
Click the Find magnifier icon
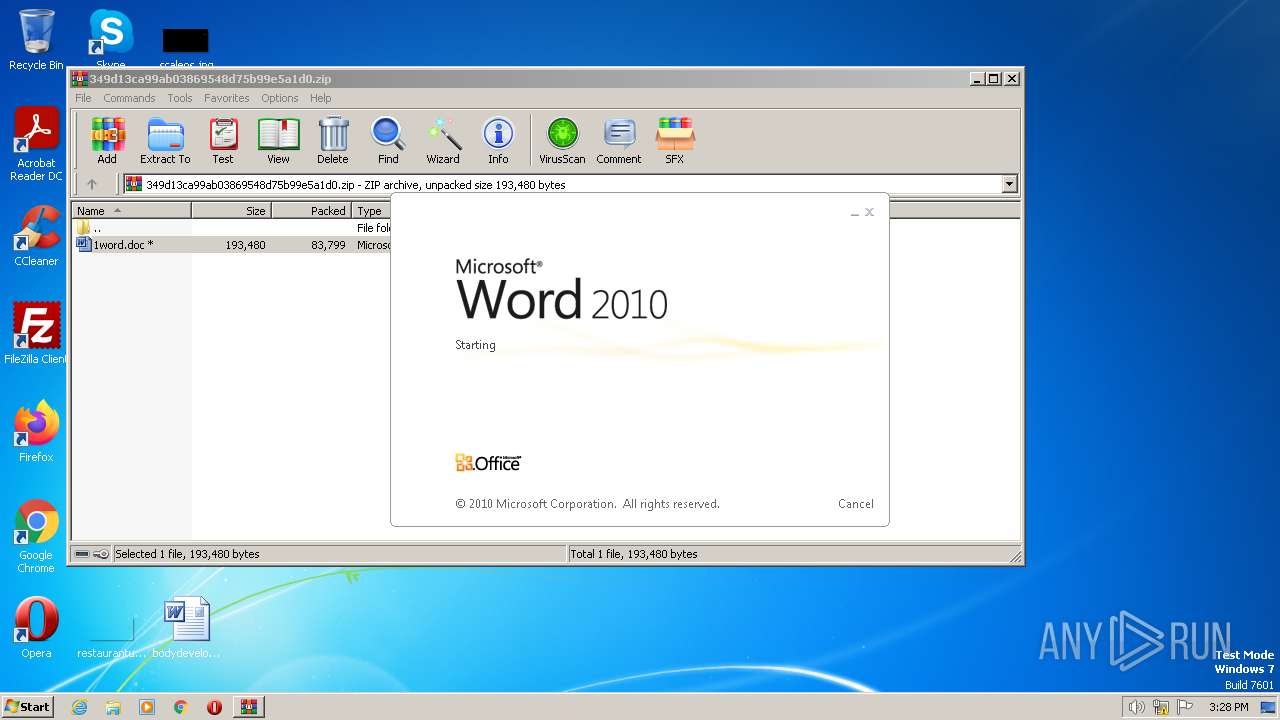click(388, 140)
